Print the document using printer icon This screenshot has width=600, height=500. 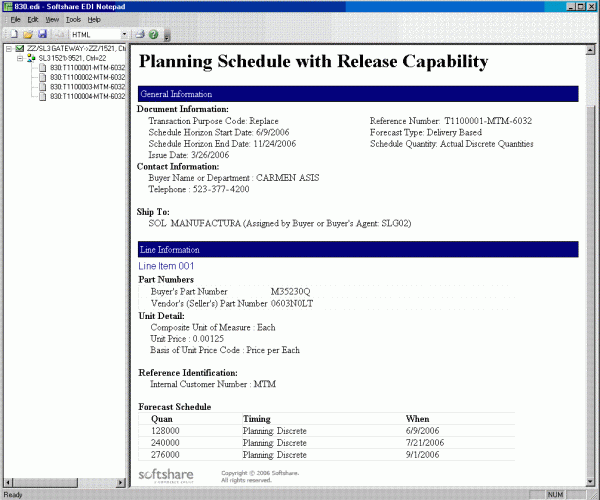click(140, 34)
